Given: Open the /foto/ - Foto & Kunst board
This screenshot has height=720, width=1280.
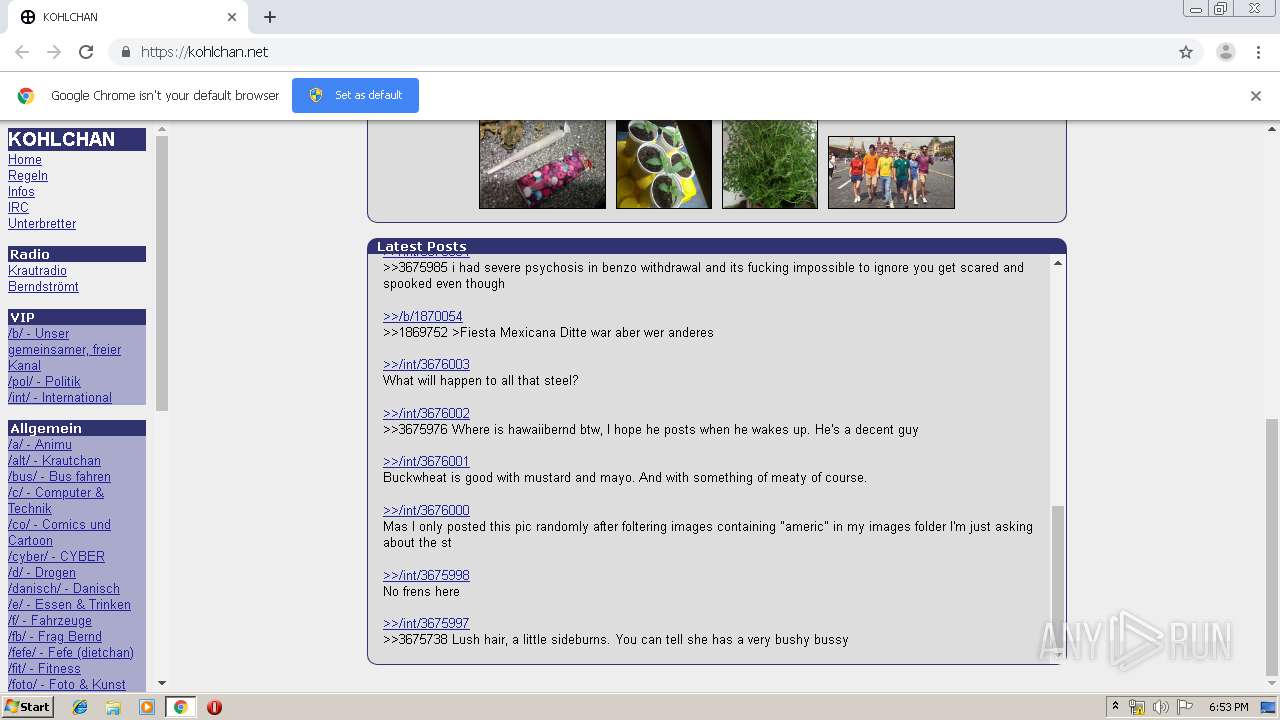Looking at the screenshot, I should [67, 685].
